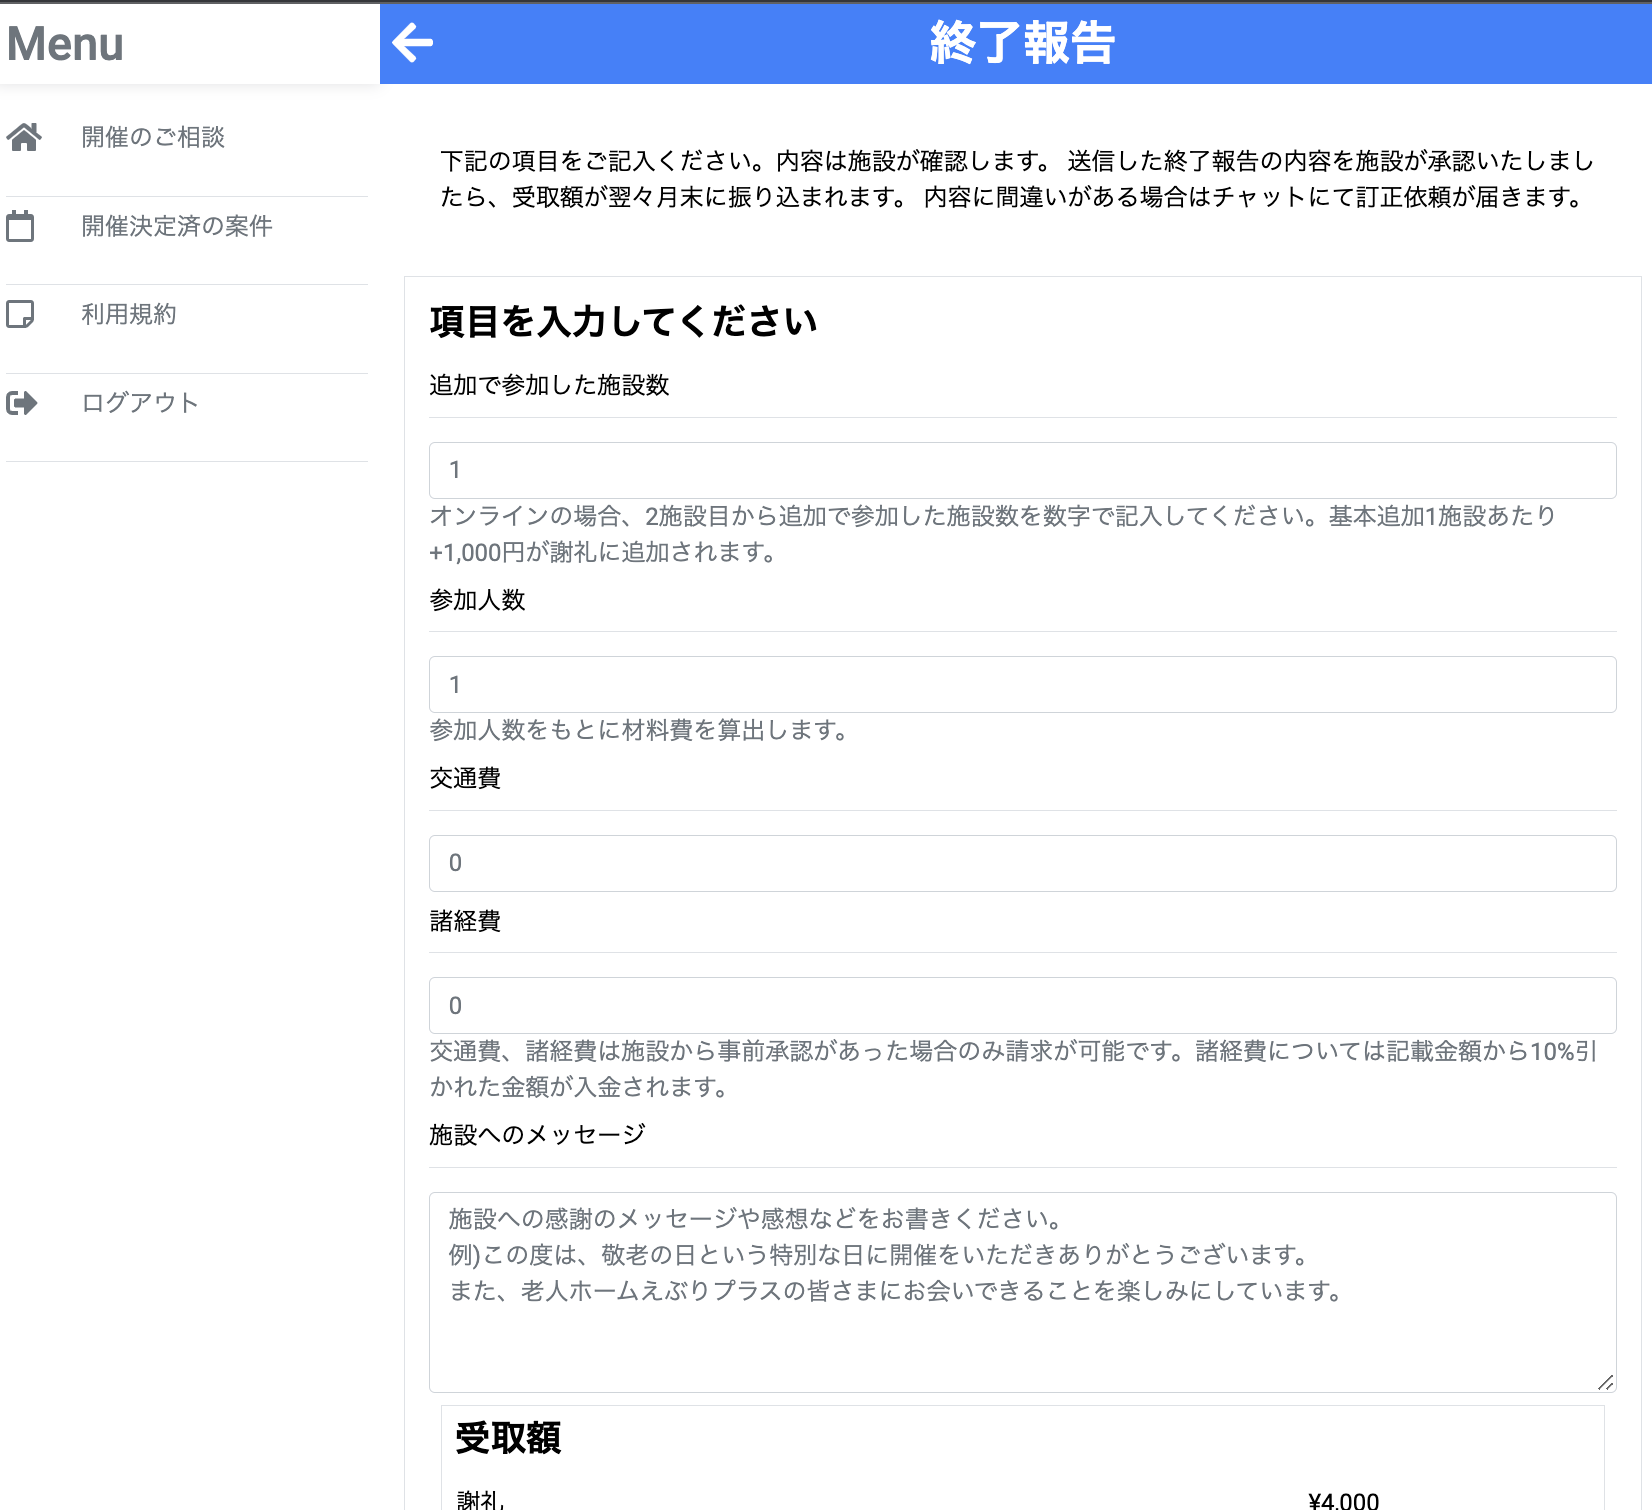Screen dimensions: 1652x1510
Task: Select ログアウト text to log out
Action: coord(140,403)
